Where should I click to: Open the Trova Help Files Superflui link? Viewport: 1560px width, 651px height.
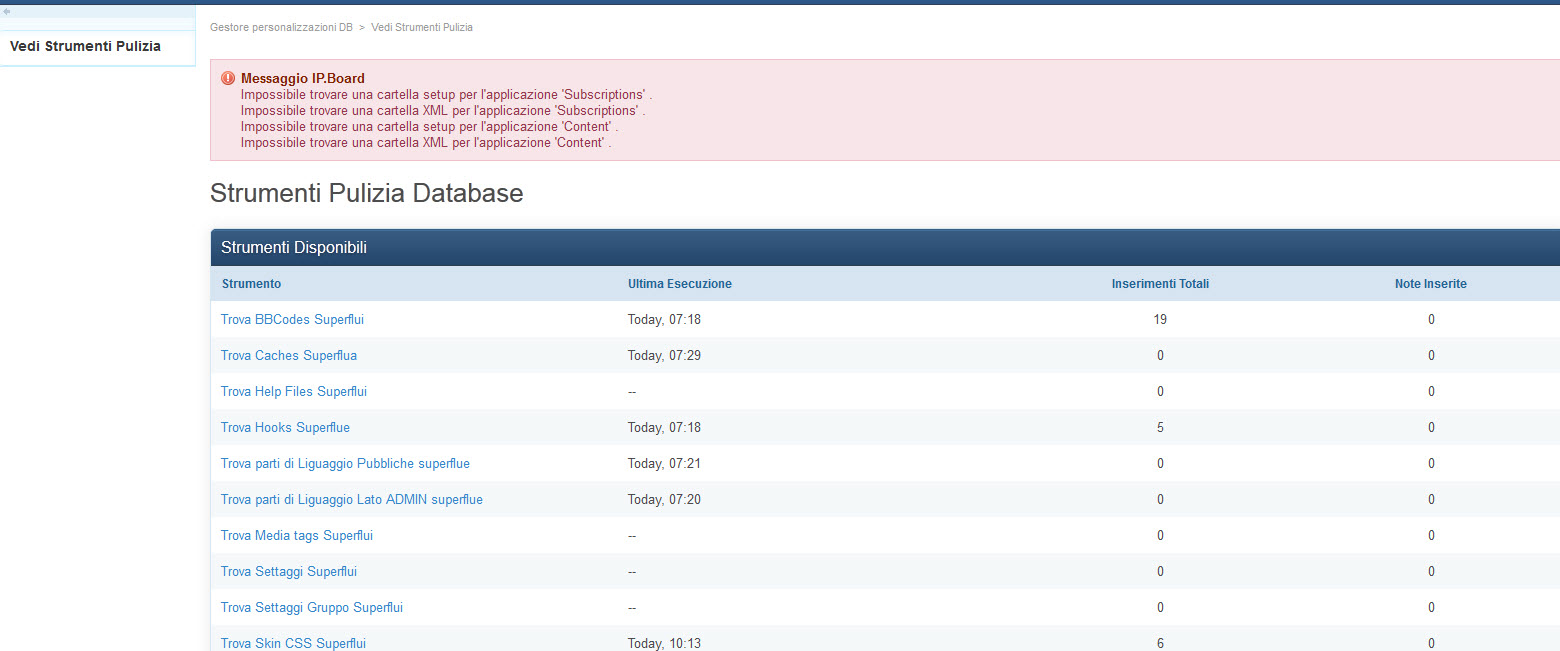[x=293, y=392]
